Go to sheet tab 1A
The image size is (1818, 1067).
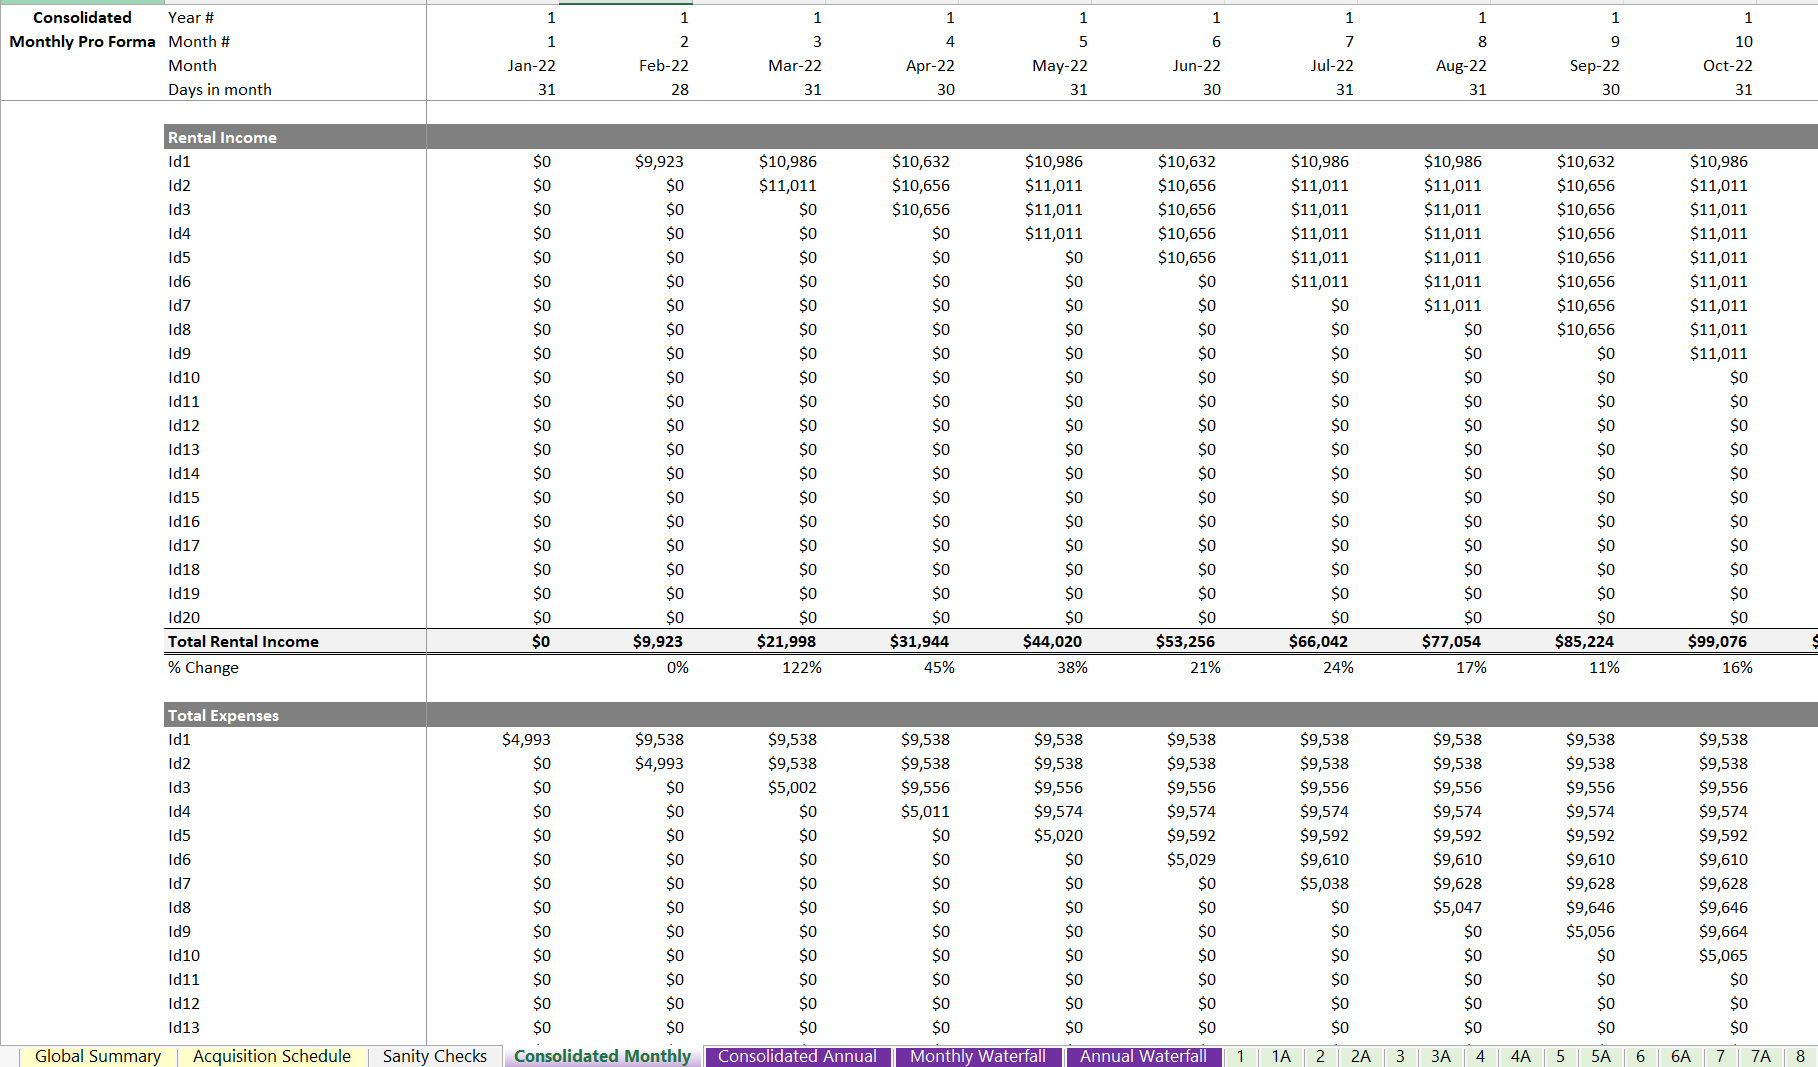click(x=1280, y=1056)
